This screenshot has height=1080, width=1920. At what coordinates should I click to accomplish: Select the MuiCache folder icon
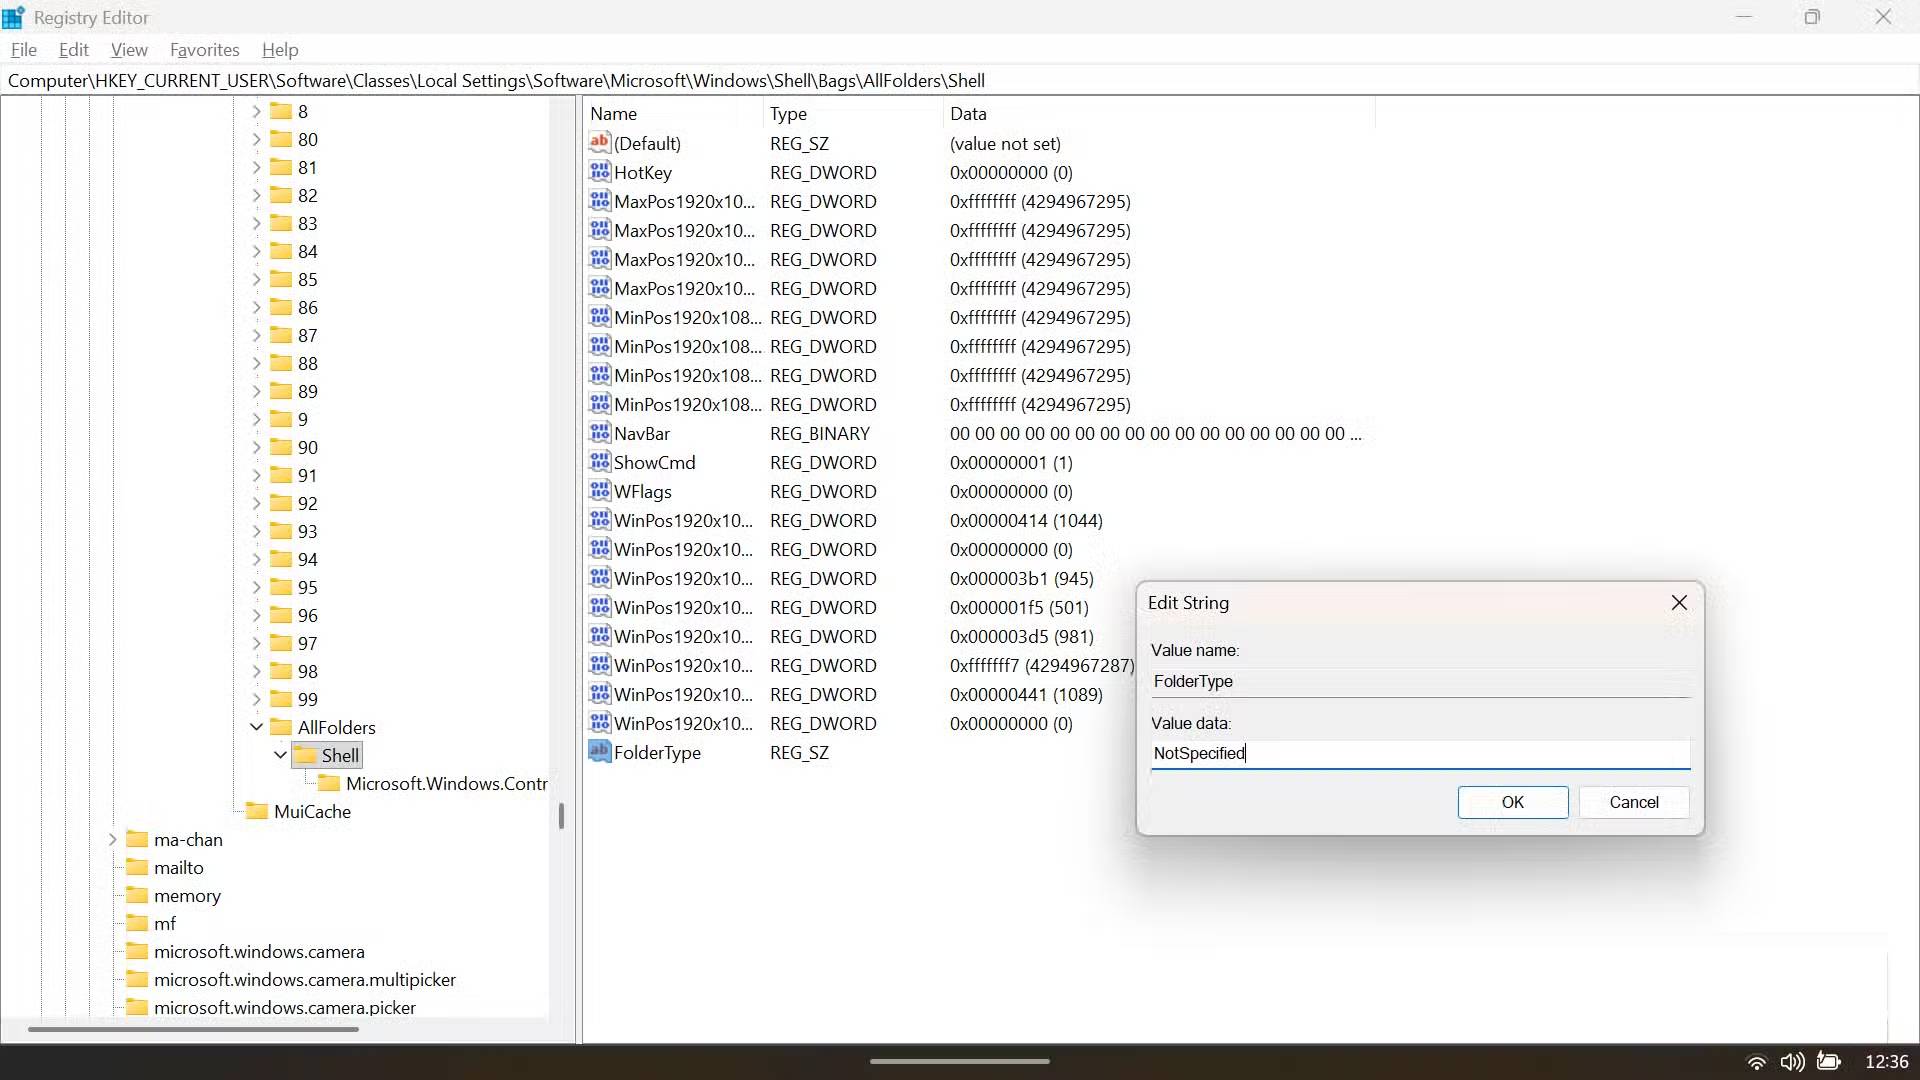(x=258, y=811)
